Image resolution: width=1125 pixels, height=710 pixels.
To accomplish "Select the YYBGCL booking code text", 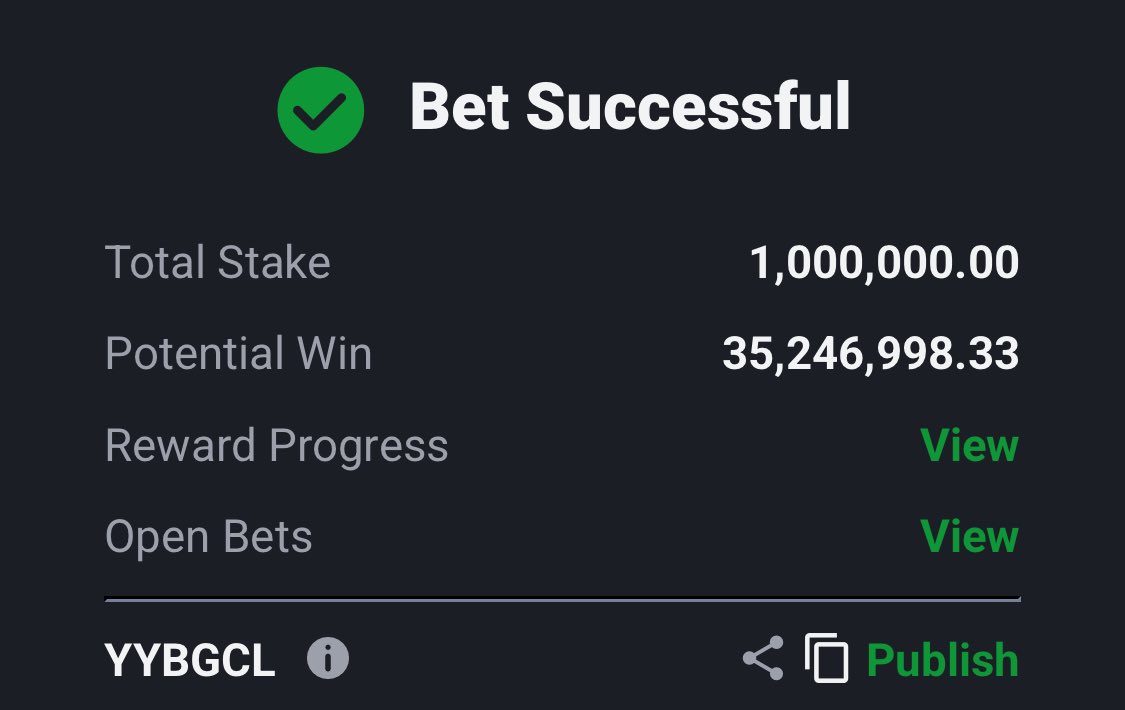I will point(190,660).
